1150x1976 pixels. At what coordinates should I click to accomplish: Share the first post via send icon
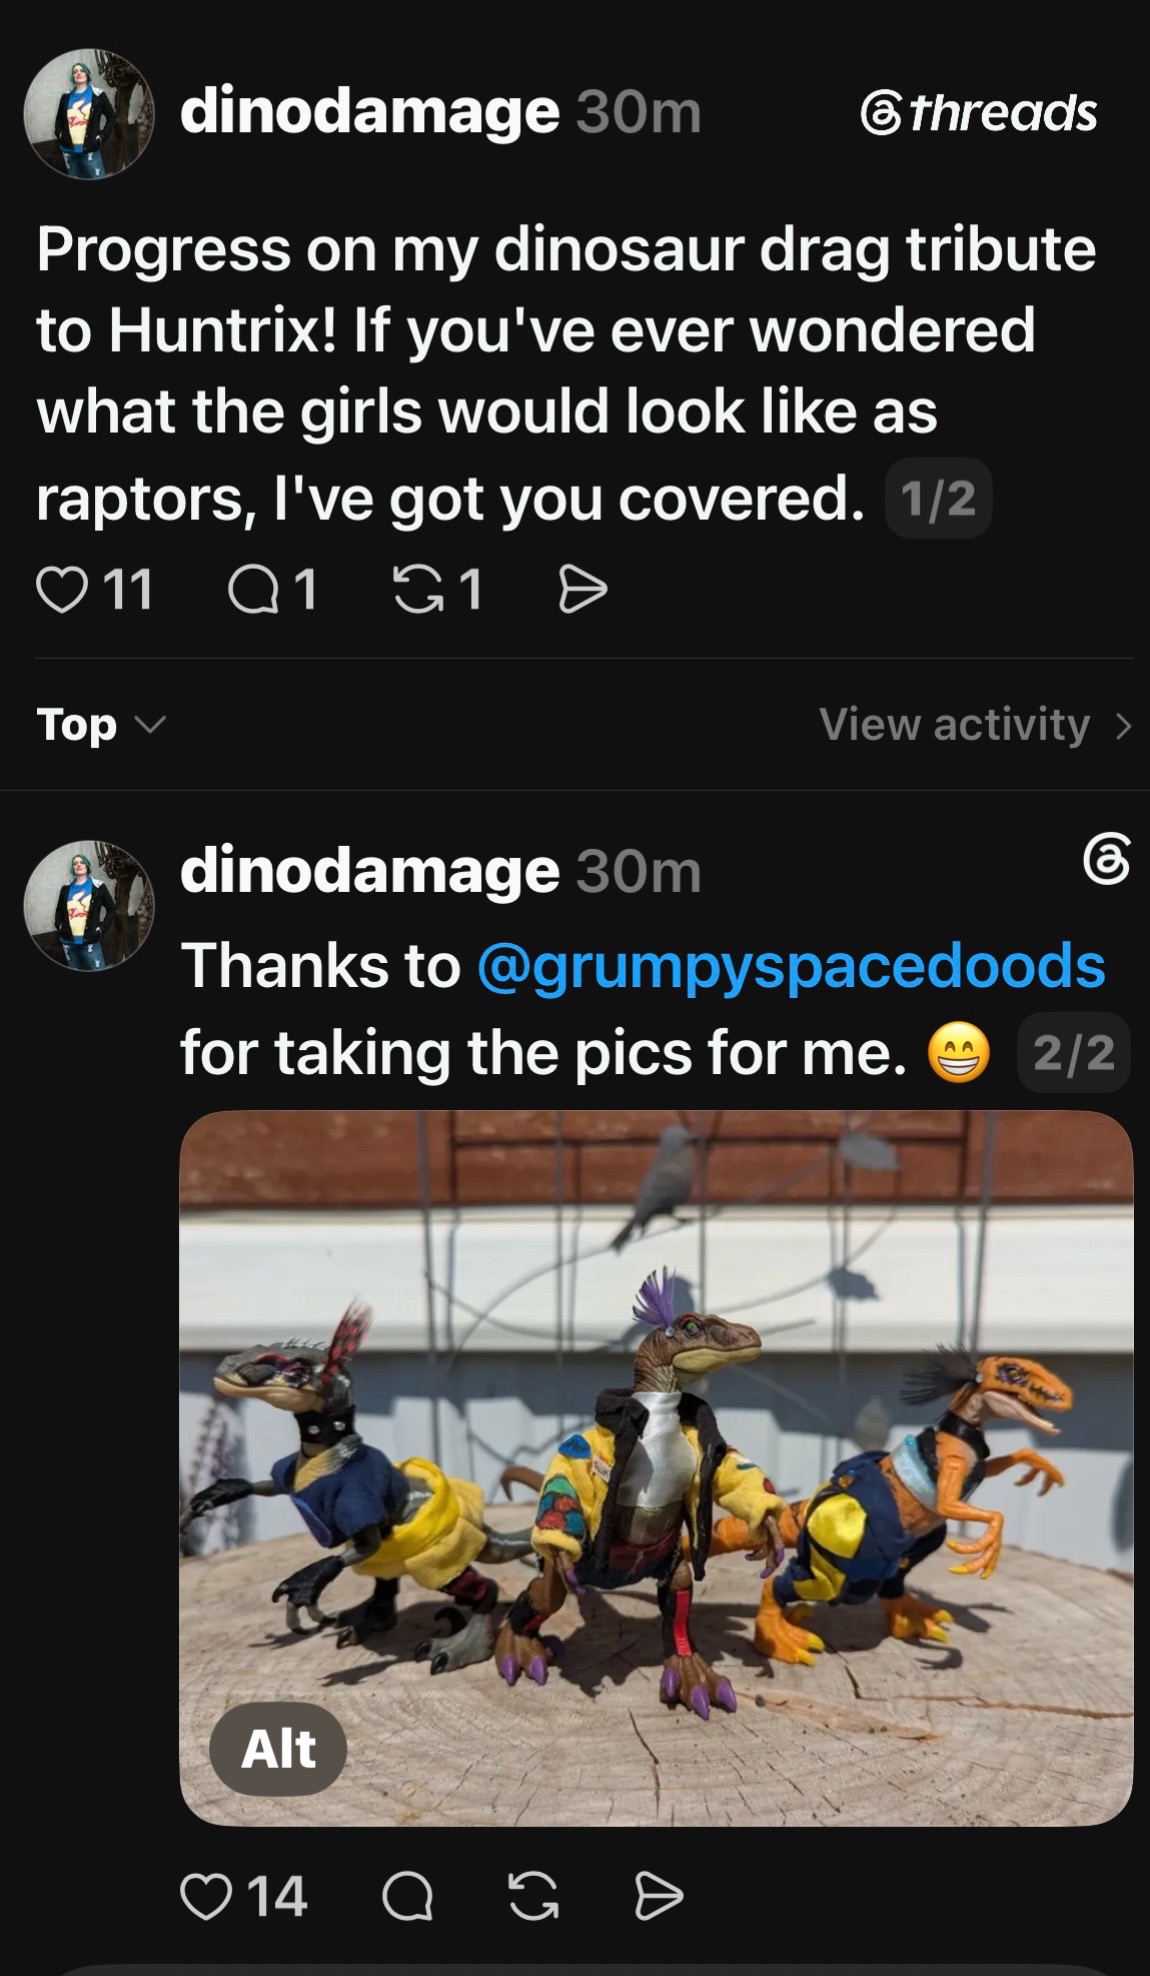coord(582,589)
